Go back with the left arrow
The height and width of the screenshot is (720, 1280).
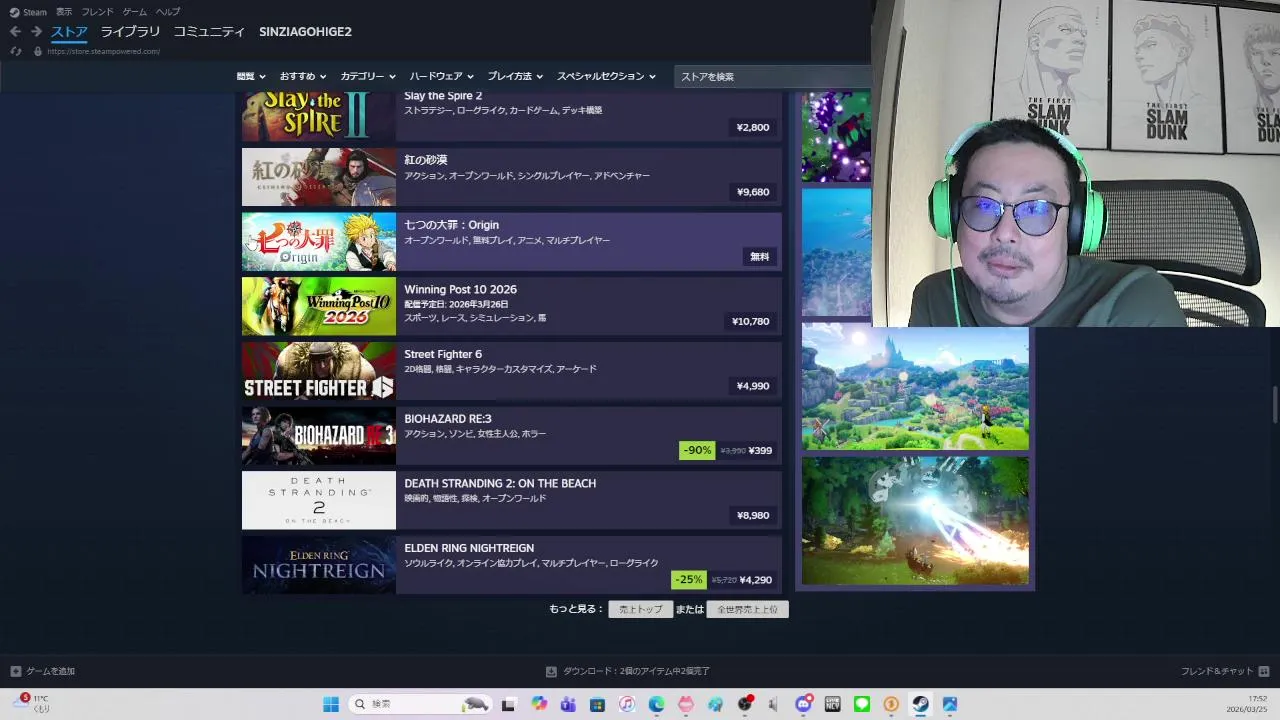(15, 32)
